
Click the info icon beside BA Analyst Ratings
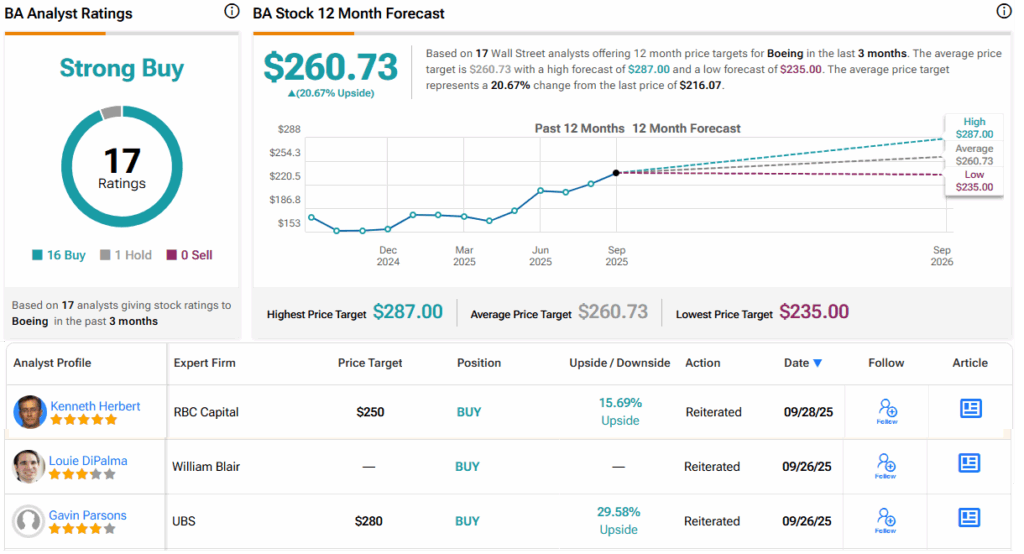coord(232,11)
